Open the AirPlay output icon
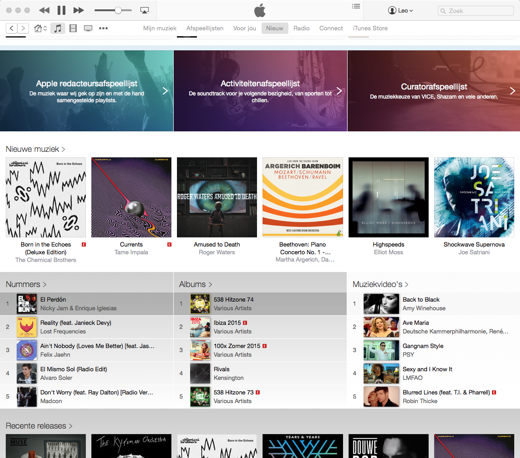The image size is (520, 458). pos(144,10)
